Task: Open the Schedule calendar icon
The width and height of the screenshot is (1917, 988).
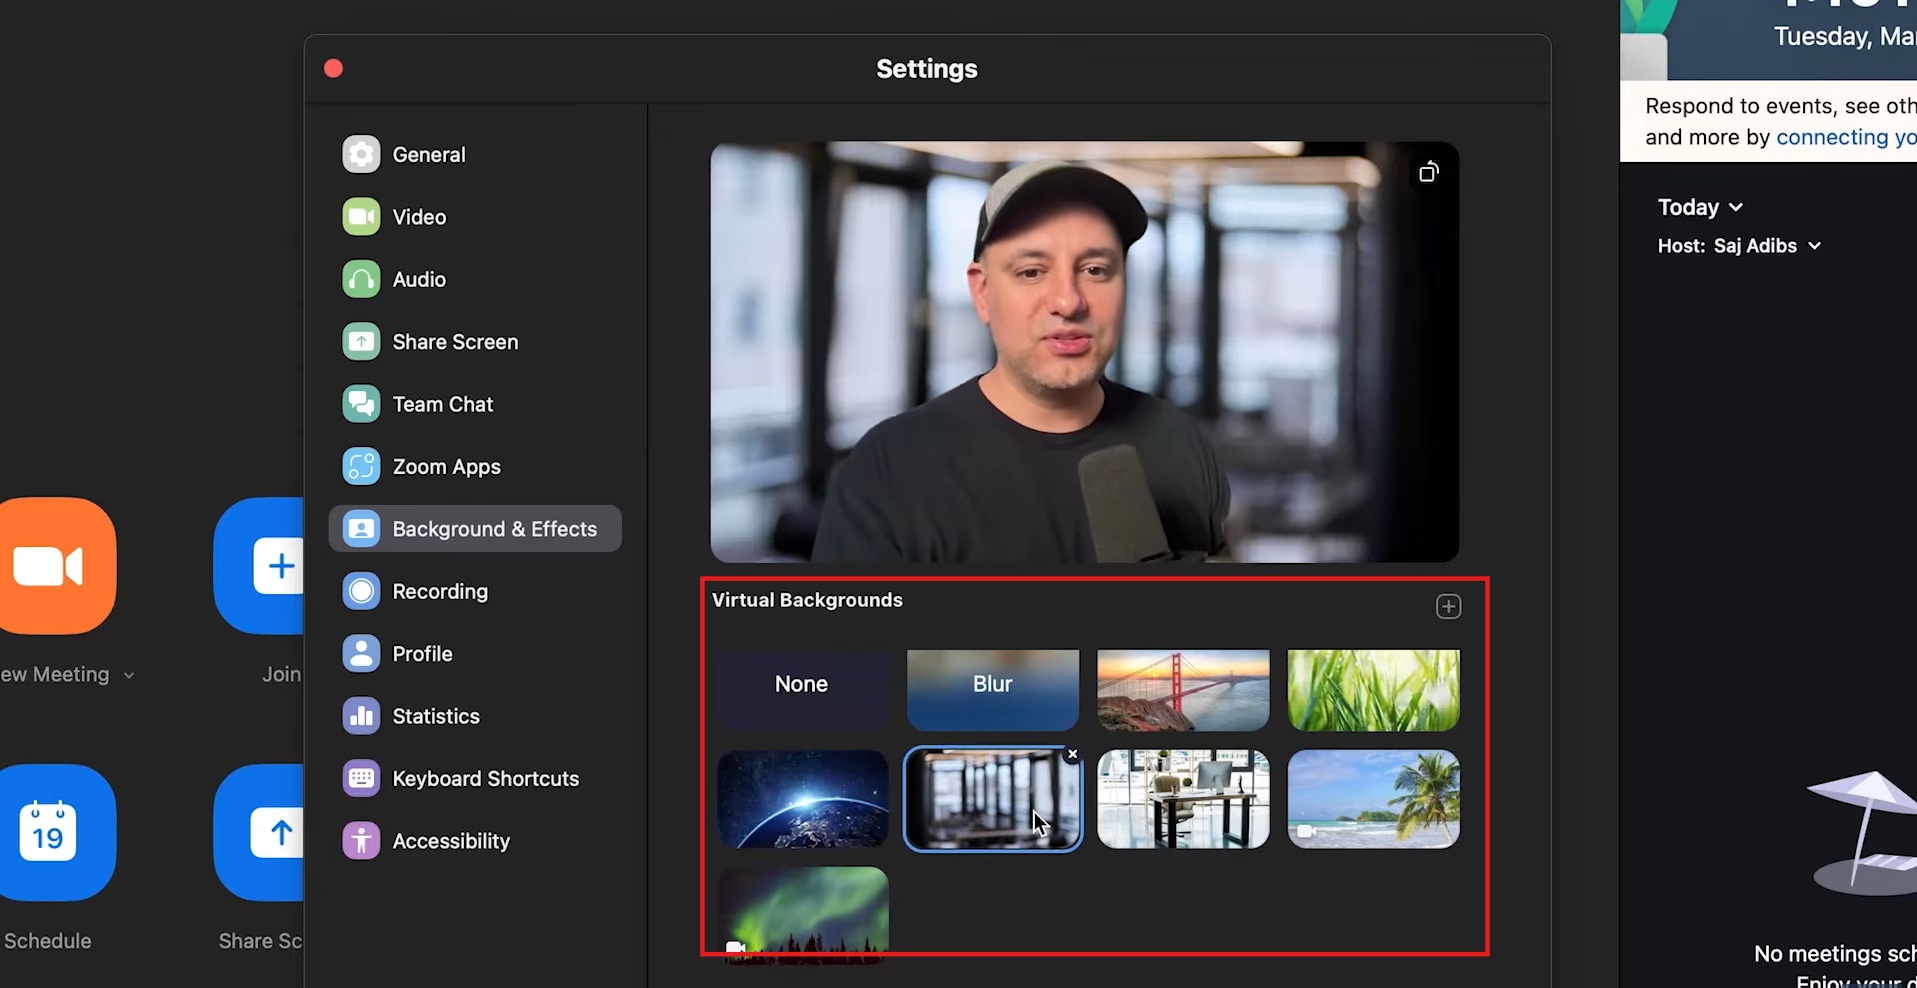Action: point(57,832)
